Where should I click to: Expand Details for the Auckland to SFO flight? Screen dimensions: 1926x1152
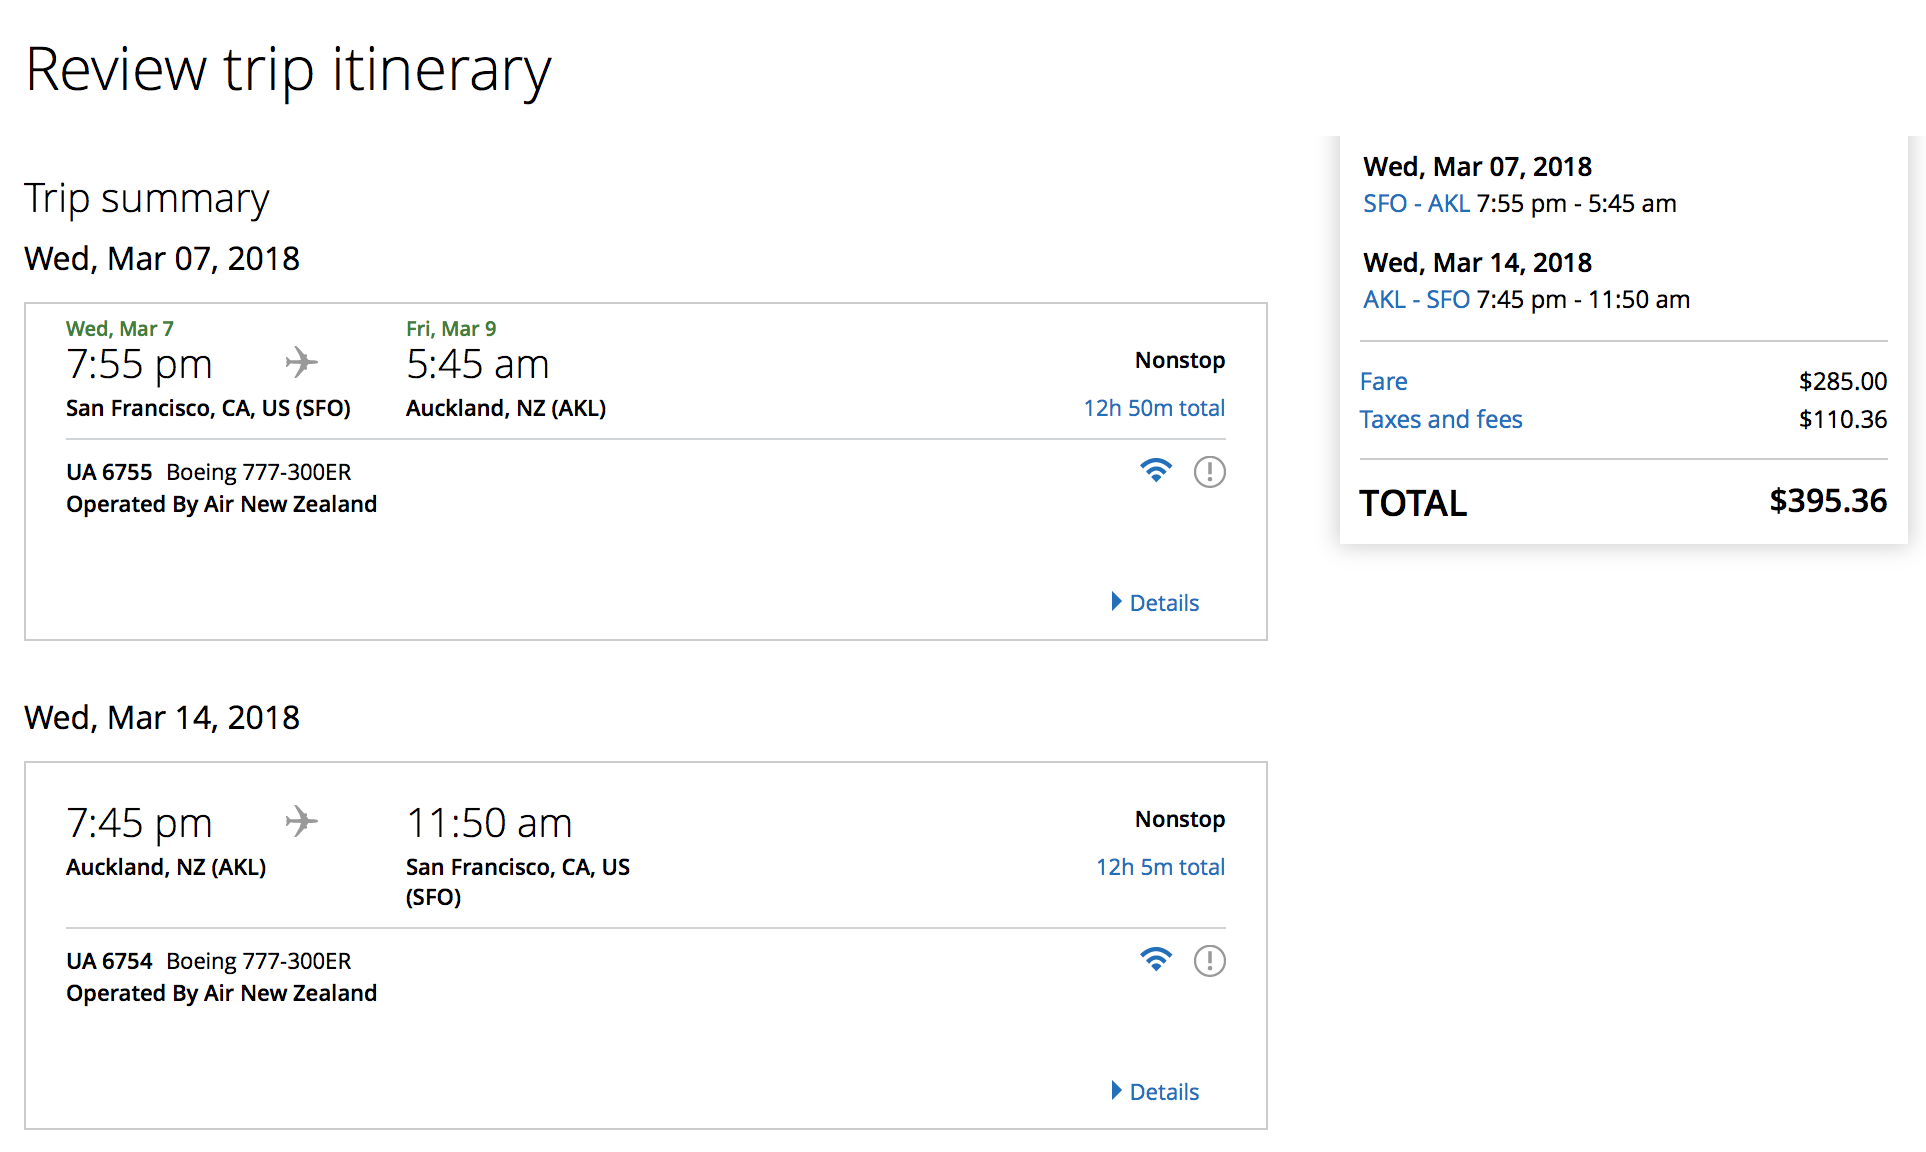click(1155, 1091)
